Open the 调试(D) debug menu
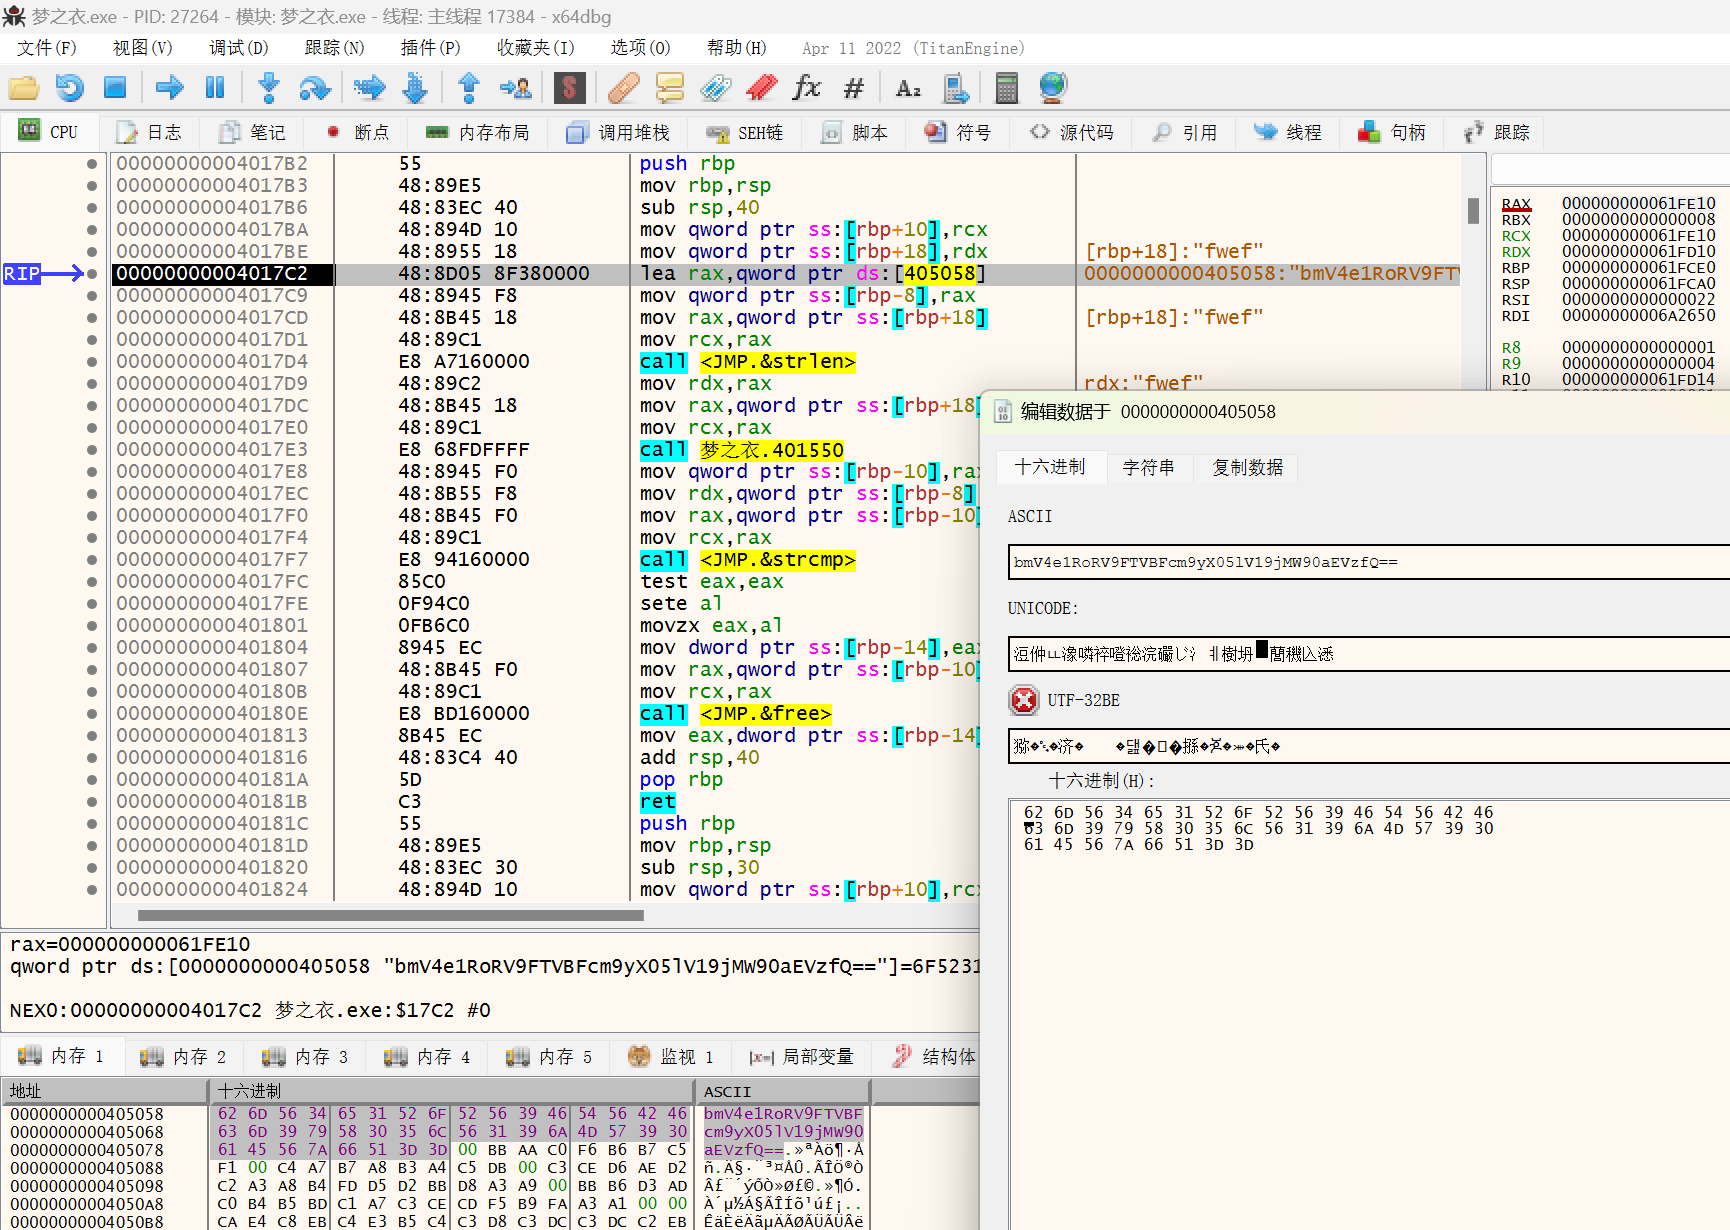 pyautogui.click(x=238, y=48)
